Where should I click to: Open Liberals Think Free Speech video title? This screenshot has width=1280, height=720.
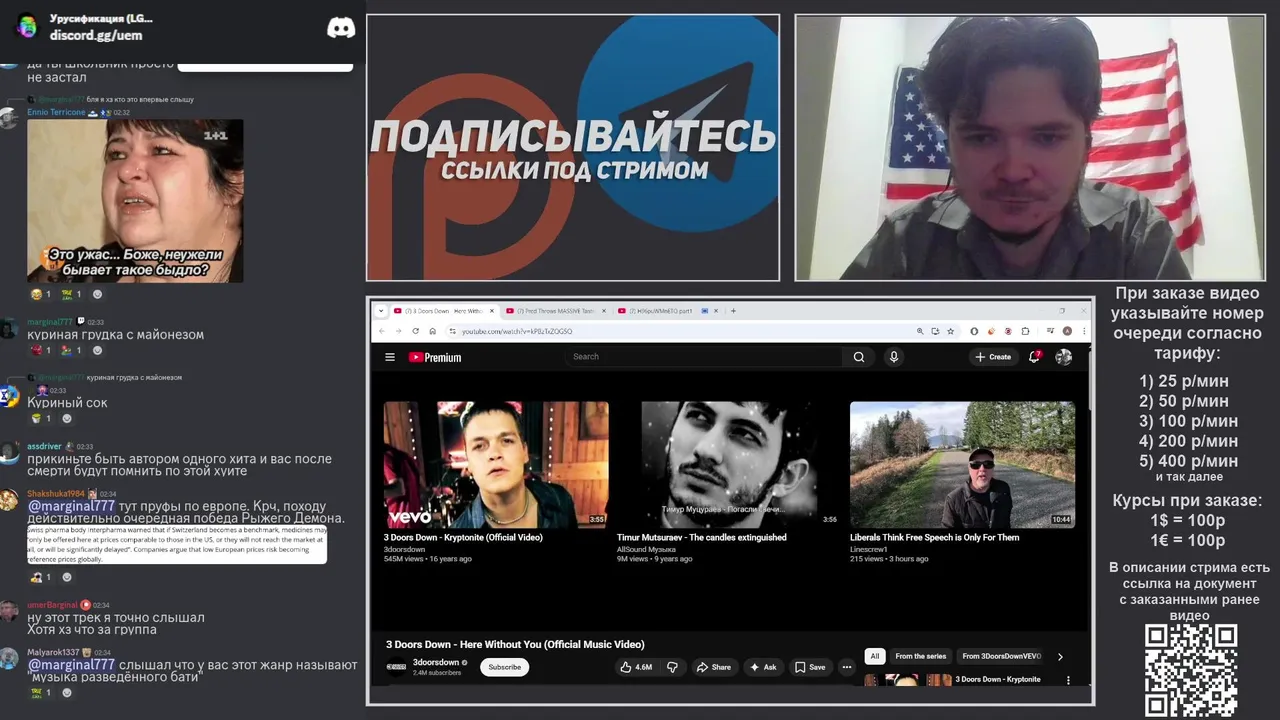tap(935, 537)
